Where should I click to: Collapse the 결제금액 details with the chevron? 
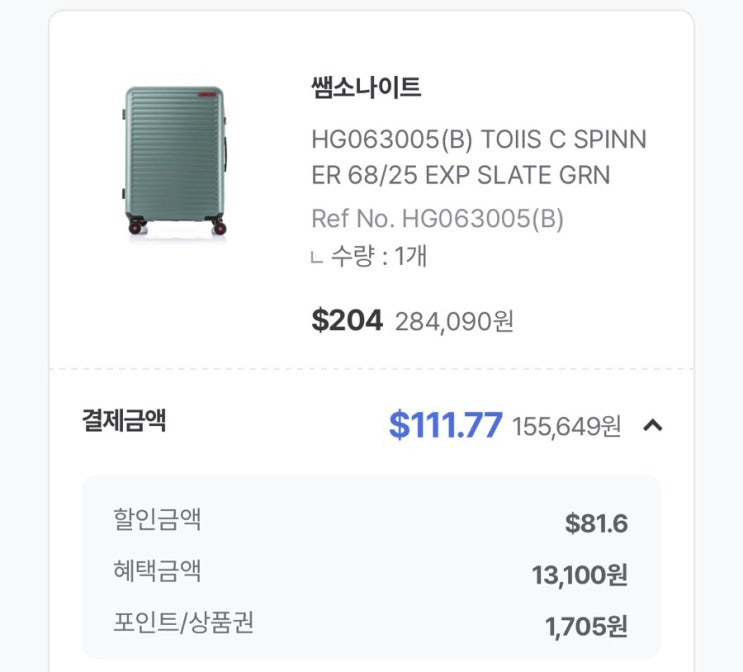coord(652,426)
